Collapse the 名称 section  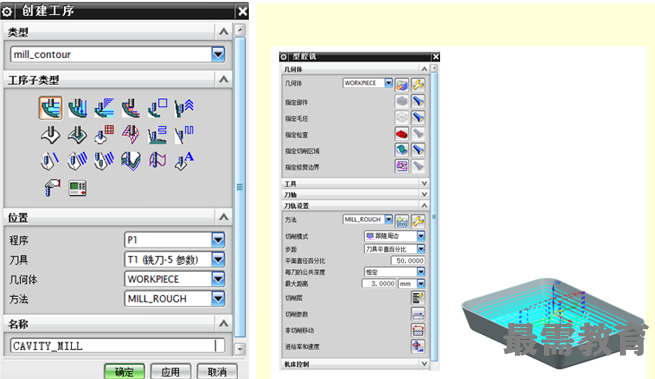(x=223, y=323)
